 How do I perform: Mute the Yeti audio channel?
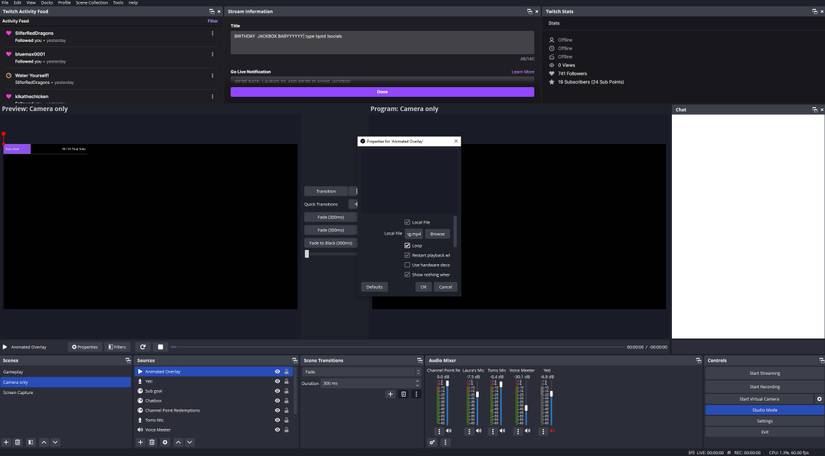(552, 431)
